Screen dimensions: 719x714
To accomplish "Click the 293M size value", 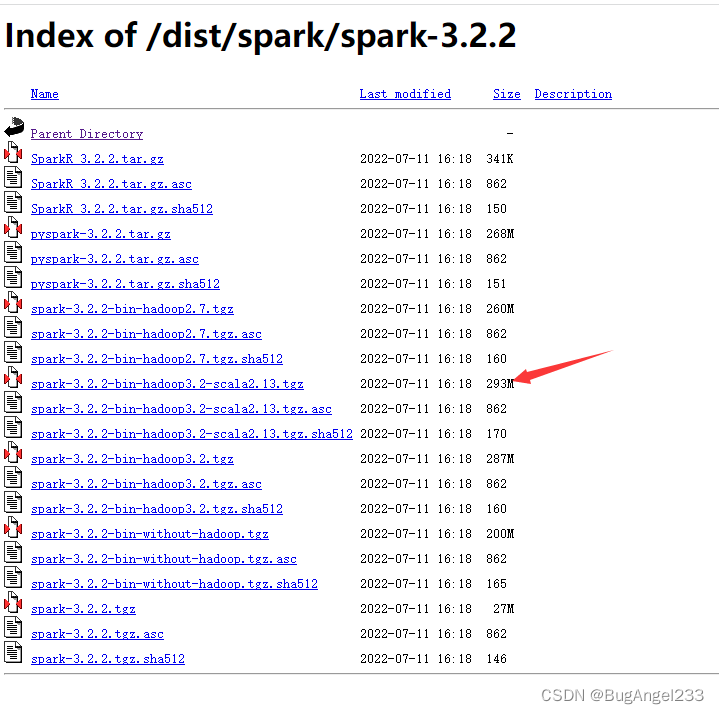I will pos(500,383).
